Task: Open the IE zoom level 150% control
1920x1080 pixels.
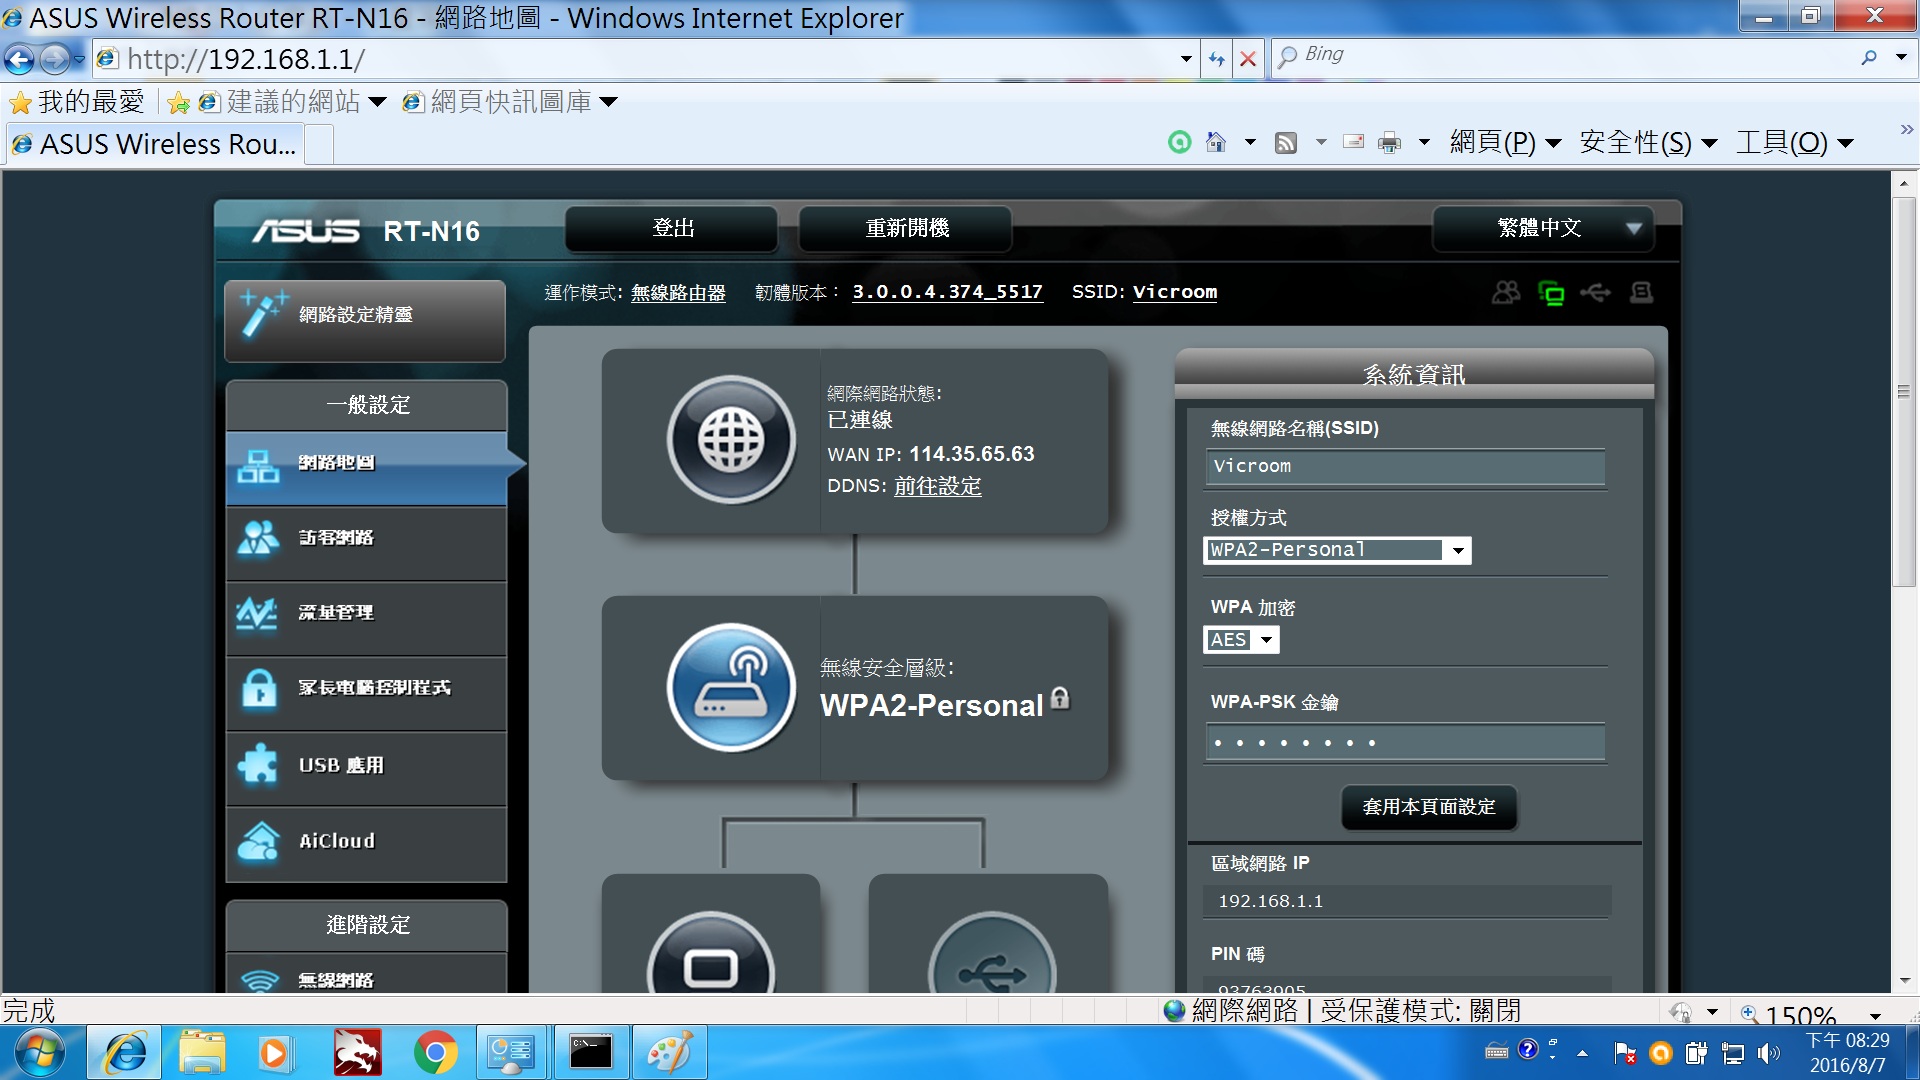Action: [1811, 1013]
